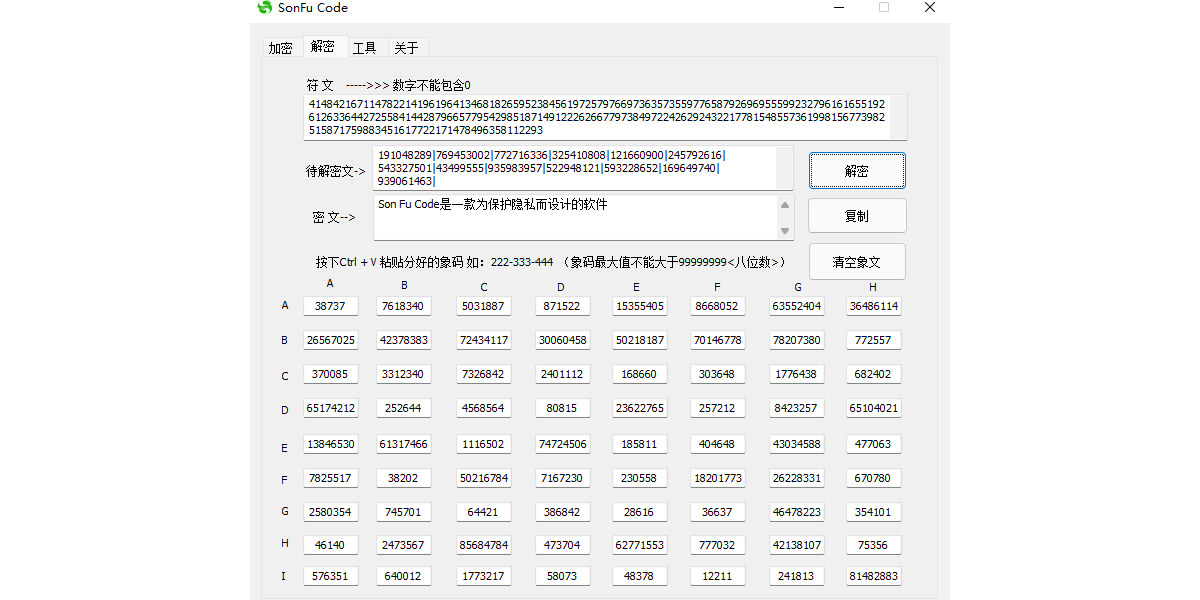Click the 清空象文 button
This screenshot has height=600, width=1200.
click(x=856, y=261)
